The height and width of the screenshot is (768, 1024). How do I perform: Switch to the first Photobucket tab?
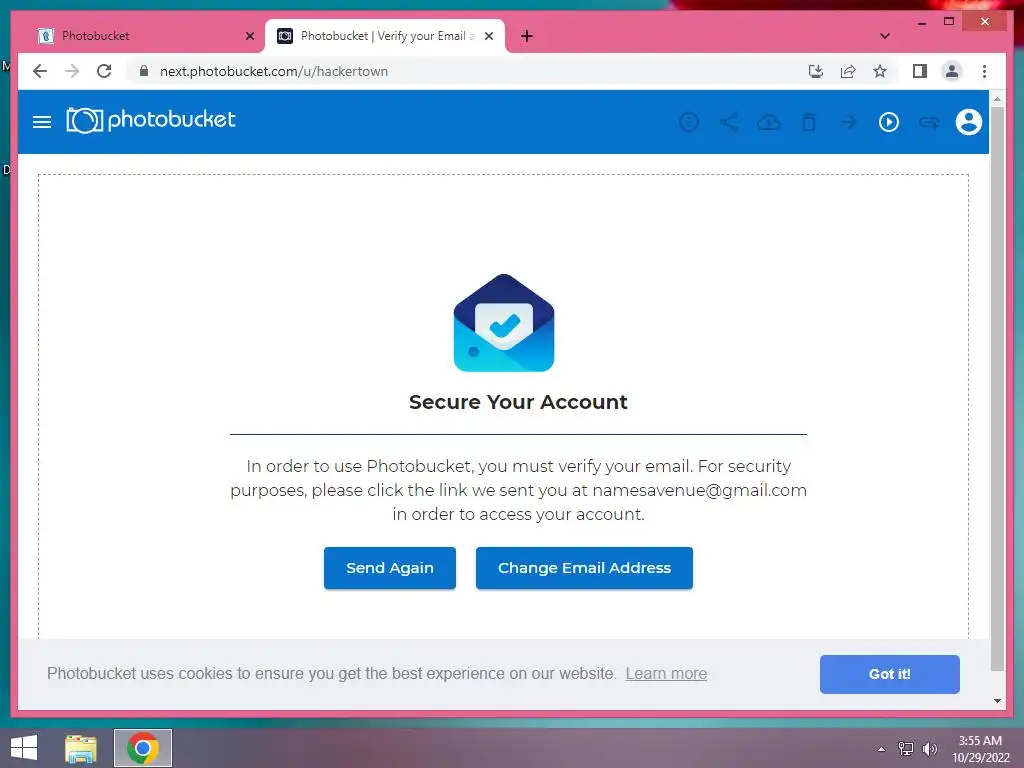click(x=144, y=36)
